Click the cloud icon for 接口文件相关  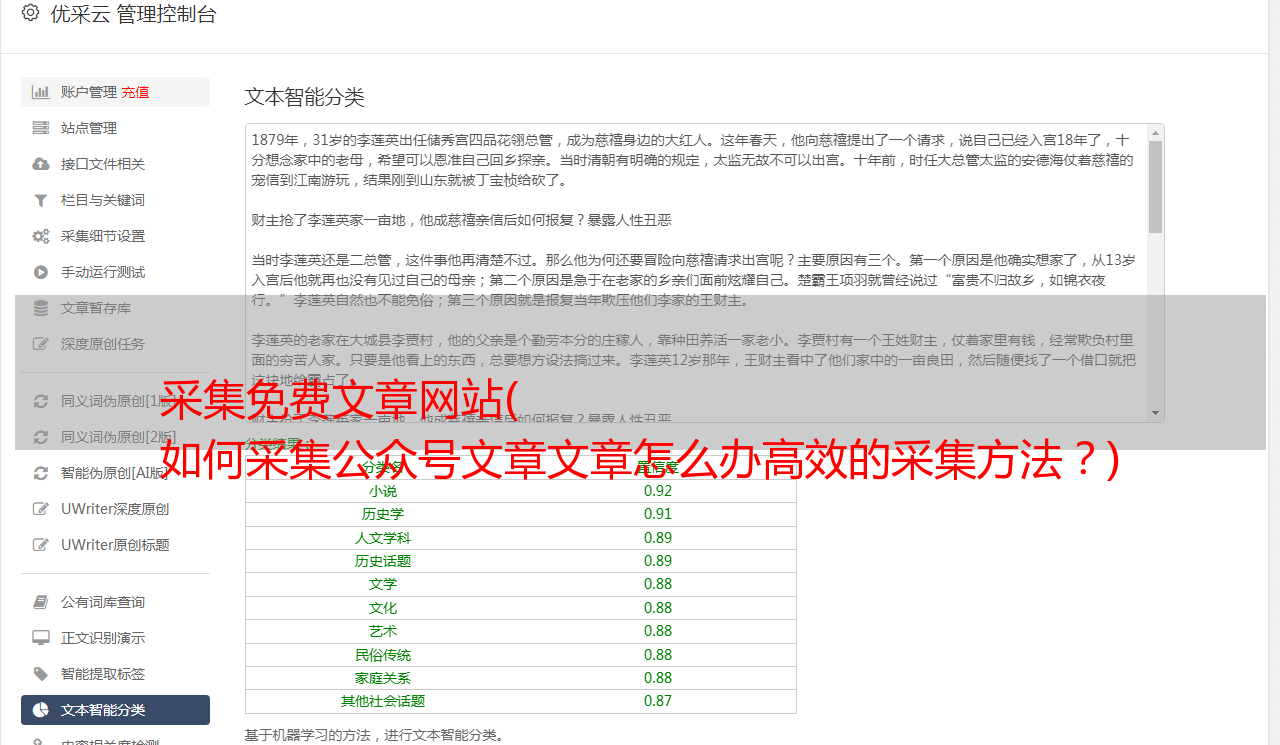click(x=41, y=164)
